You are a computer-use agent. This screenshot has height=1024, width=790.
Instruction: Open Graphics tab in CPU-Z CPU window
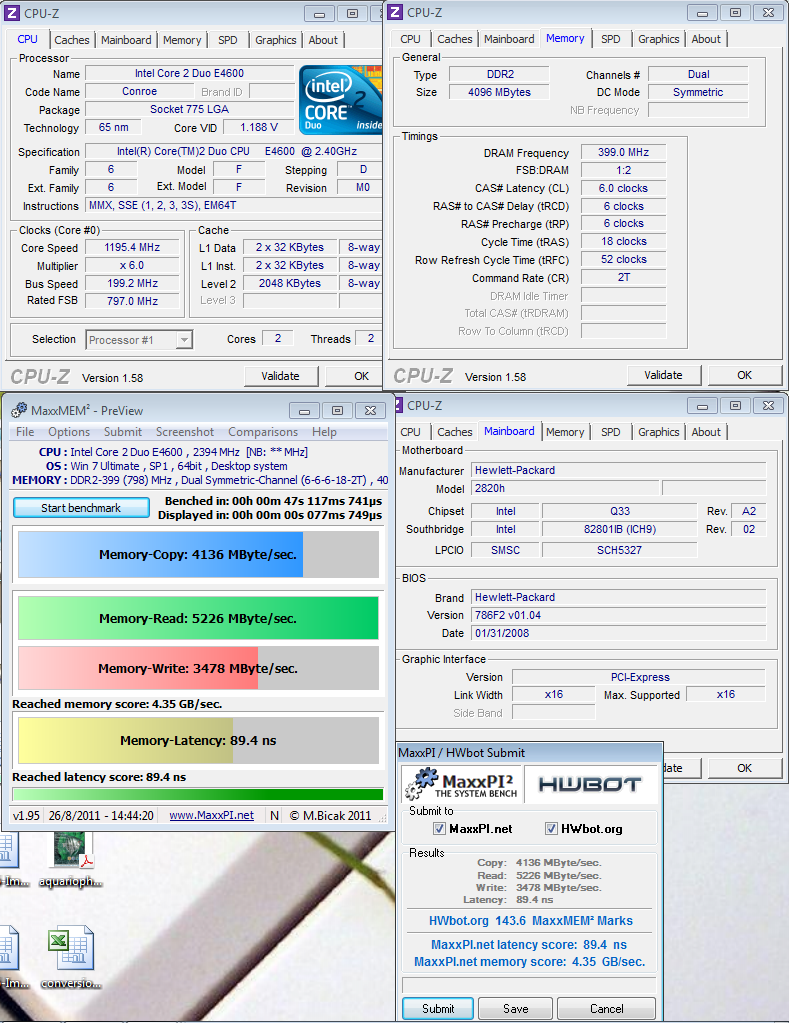[276, 40]
